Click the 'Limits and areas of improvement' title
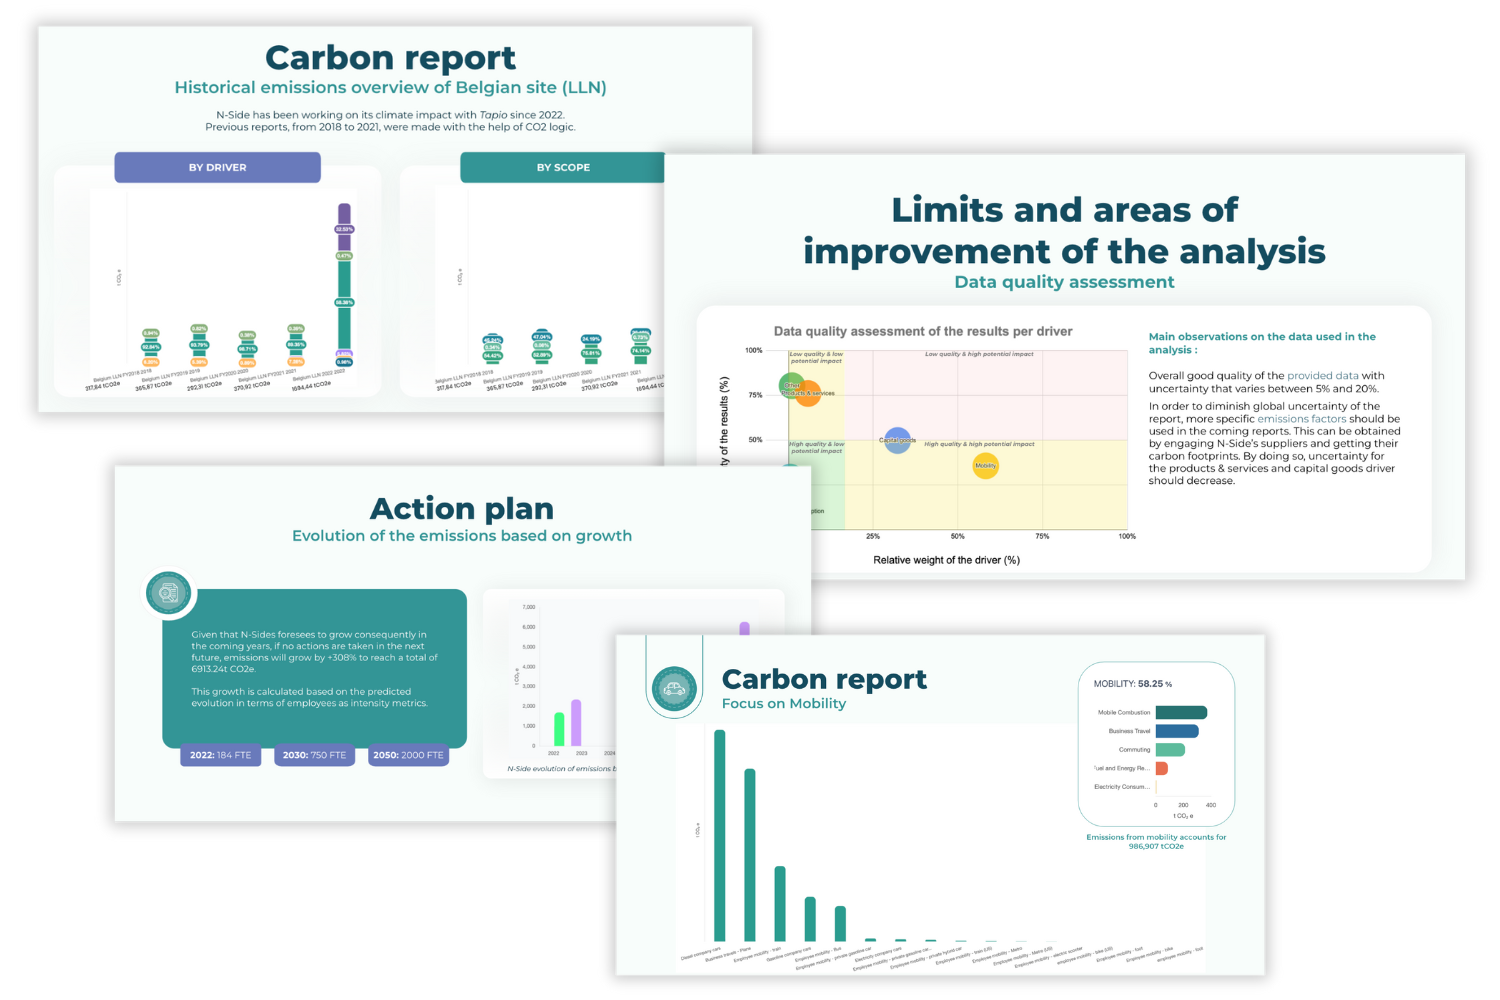Image resolution: width=1500 pixels, height=1000 pixels. coord(1065,230)
